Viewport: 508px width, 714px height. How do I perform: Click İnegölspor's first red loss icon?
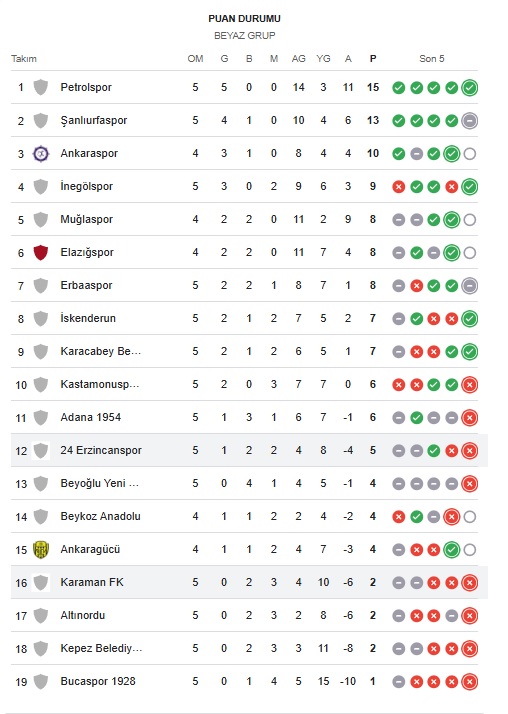coord(398,187)
